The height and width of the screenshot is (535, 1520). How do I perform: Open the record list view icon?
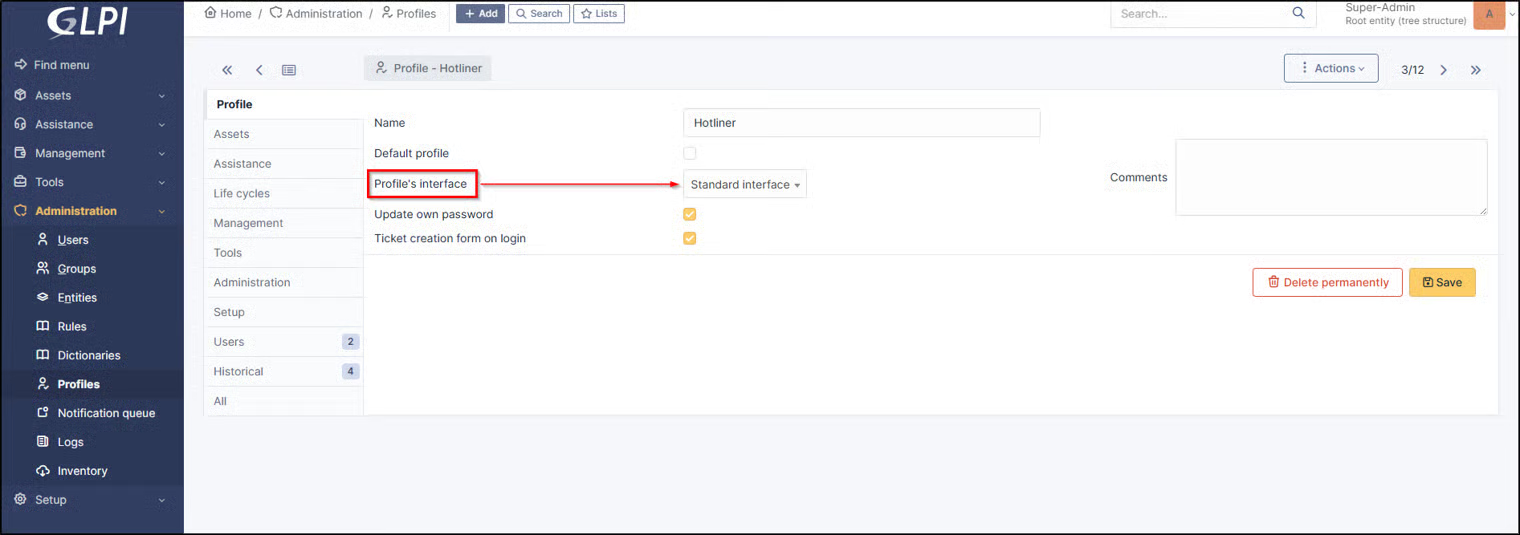289,70
